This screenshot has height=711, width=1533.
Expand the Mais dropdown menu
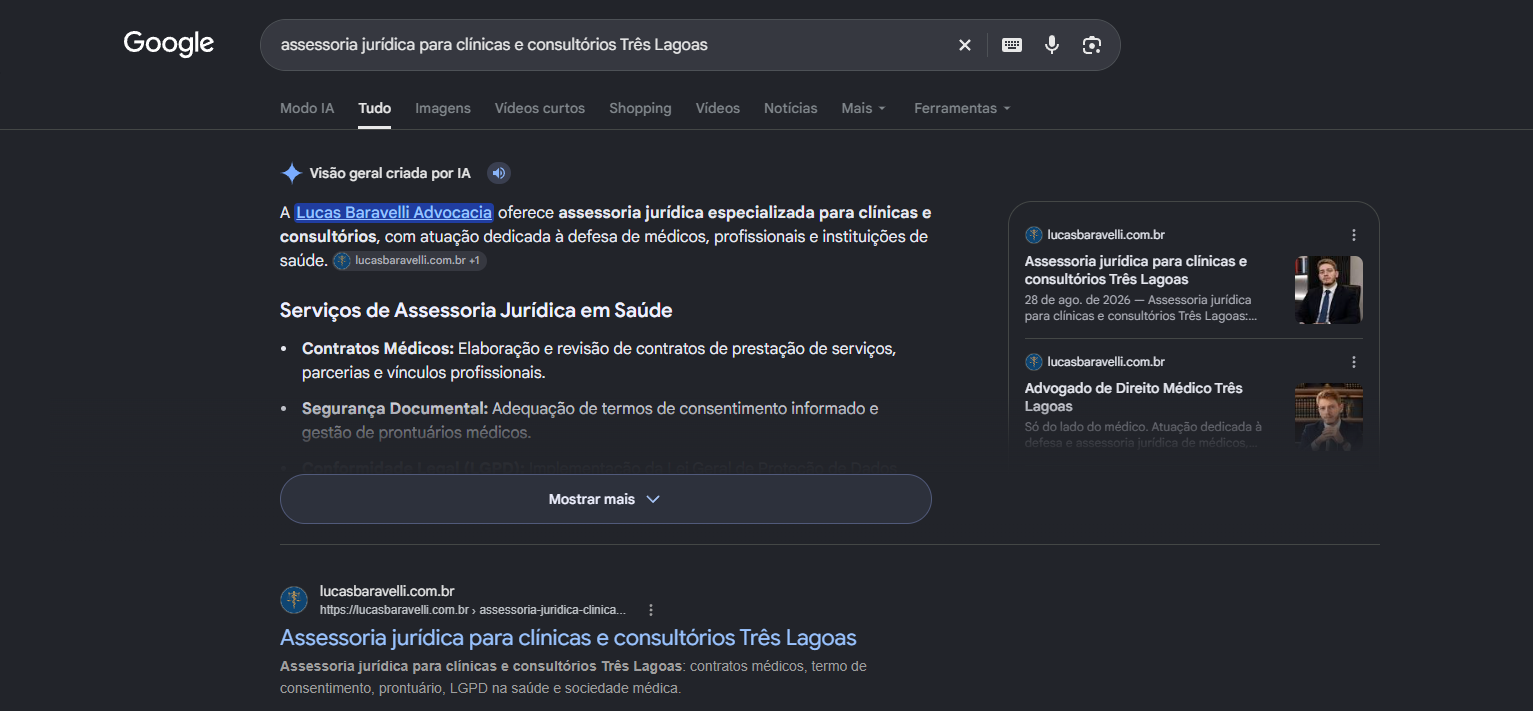864,108
